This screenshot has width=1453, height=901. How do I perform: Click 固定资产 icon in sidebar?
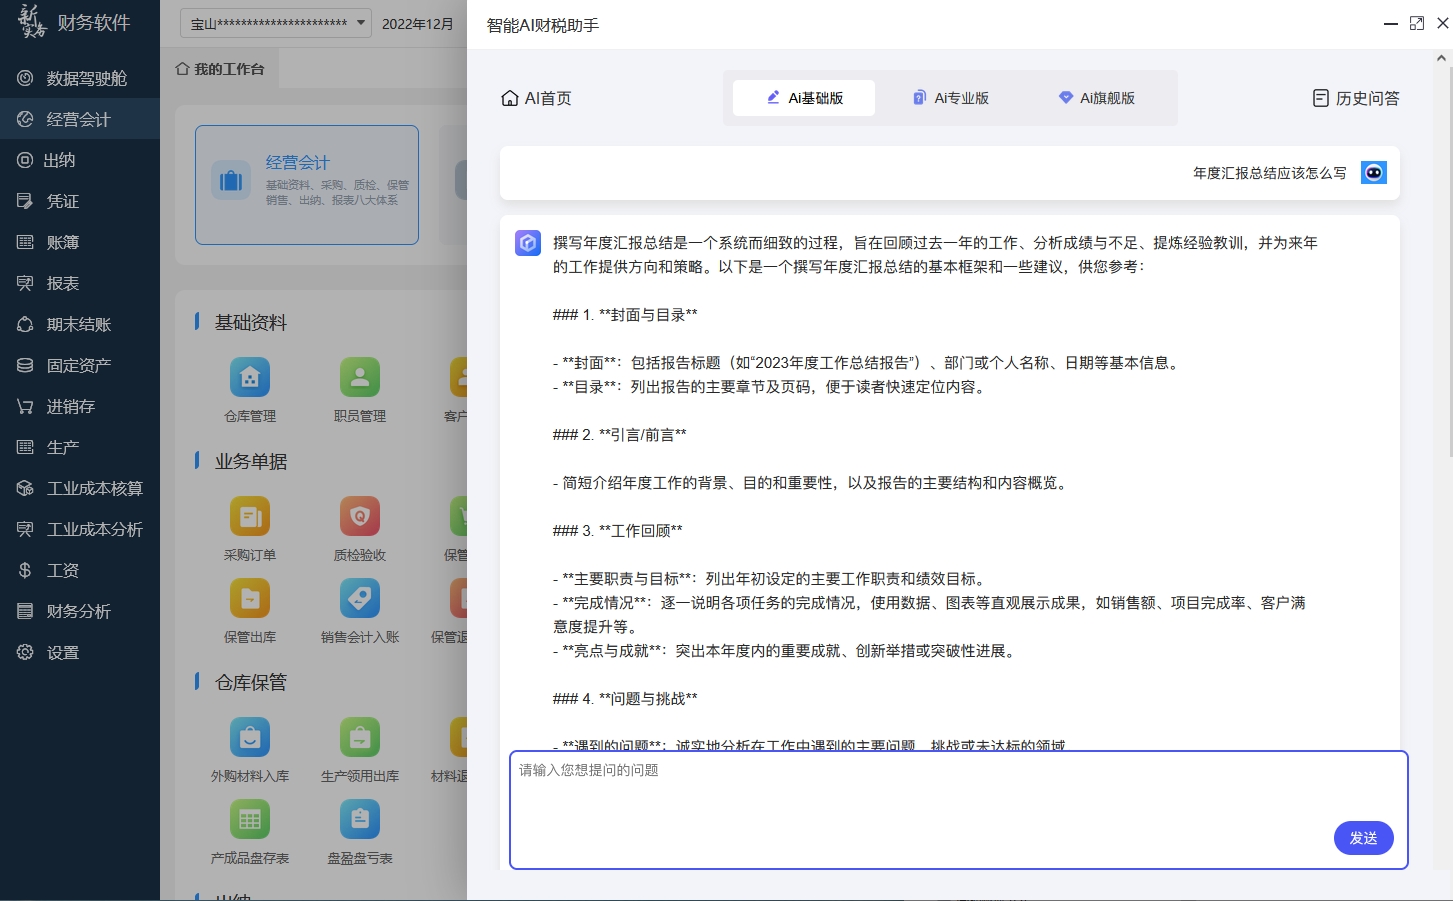(x=25, y=365)
